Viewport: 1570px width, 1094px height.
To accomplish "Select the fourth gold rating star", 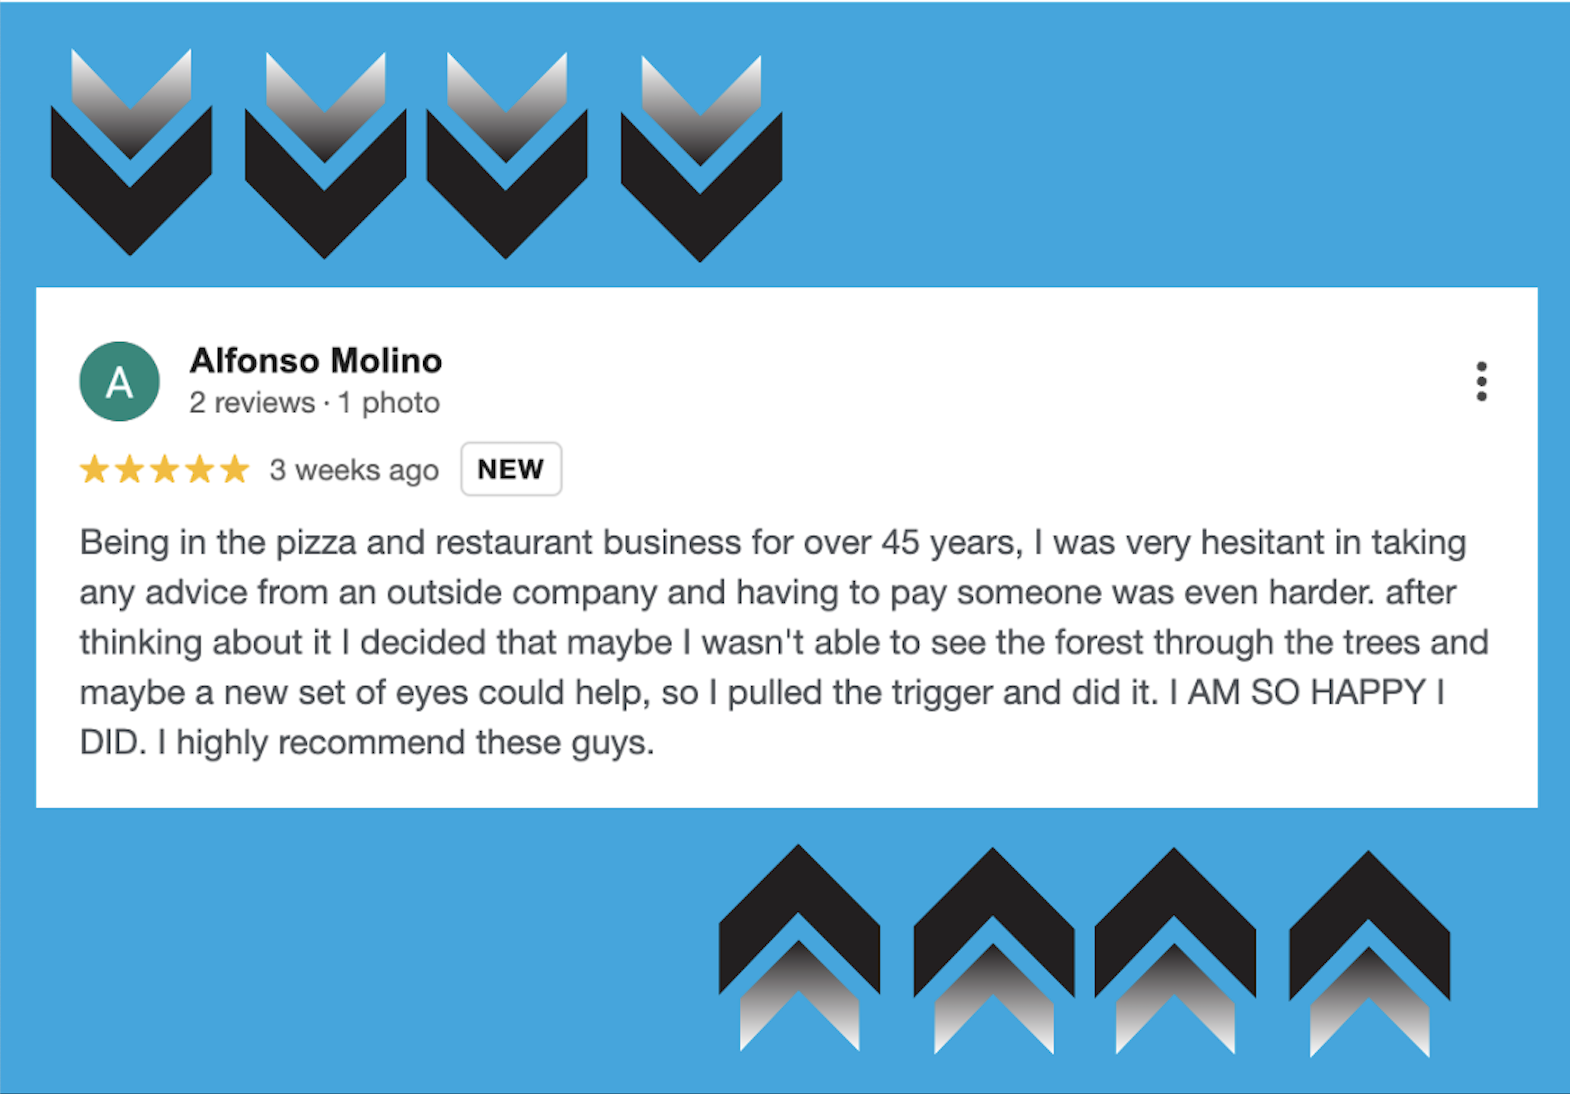I will click(x=200, y=469).
